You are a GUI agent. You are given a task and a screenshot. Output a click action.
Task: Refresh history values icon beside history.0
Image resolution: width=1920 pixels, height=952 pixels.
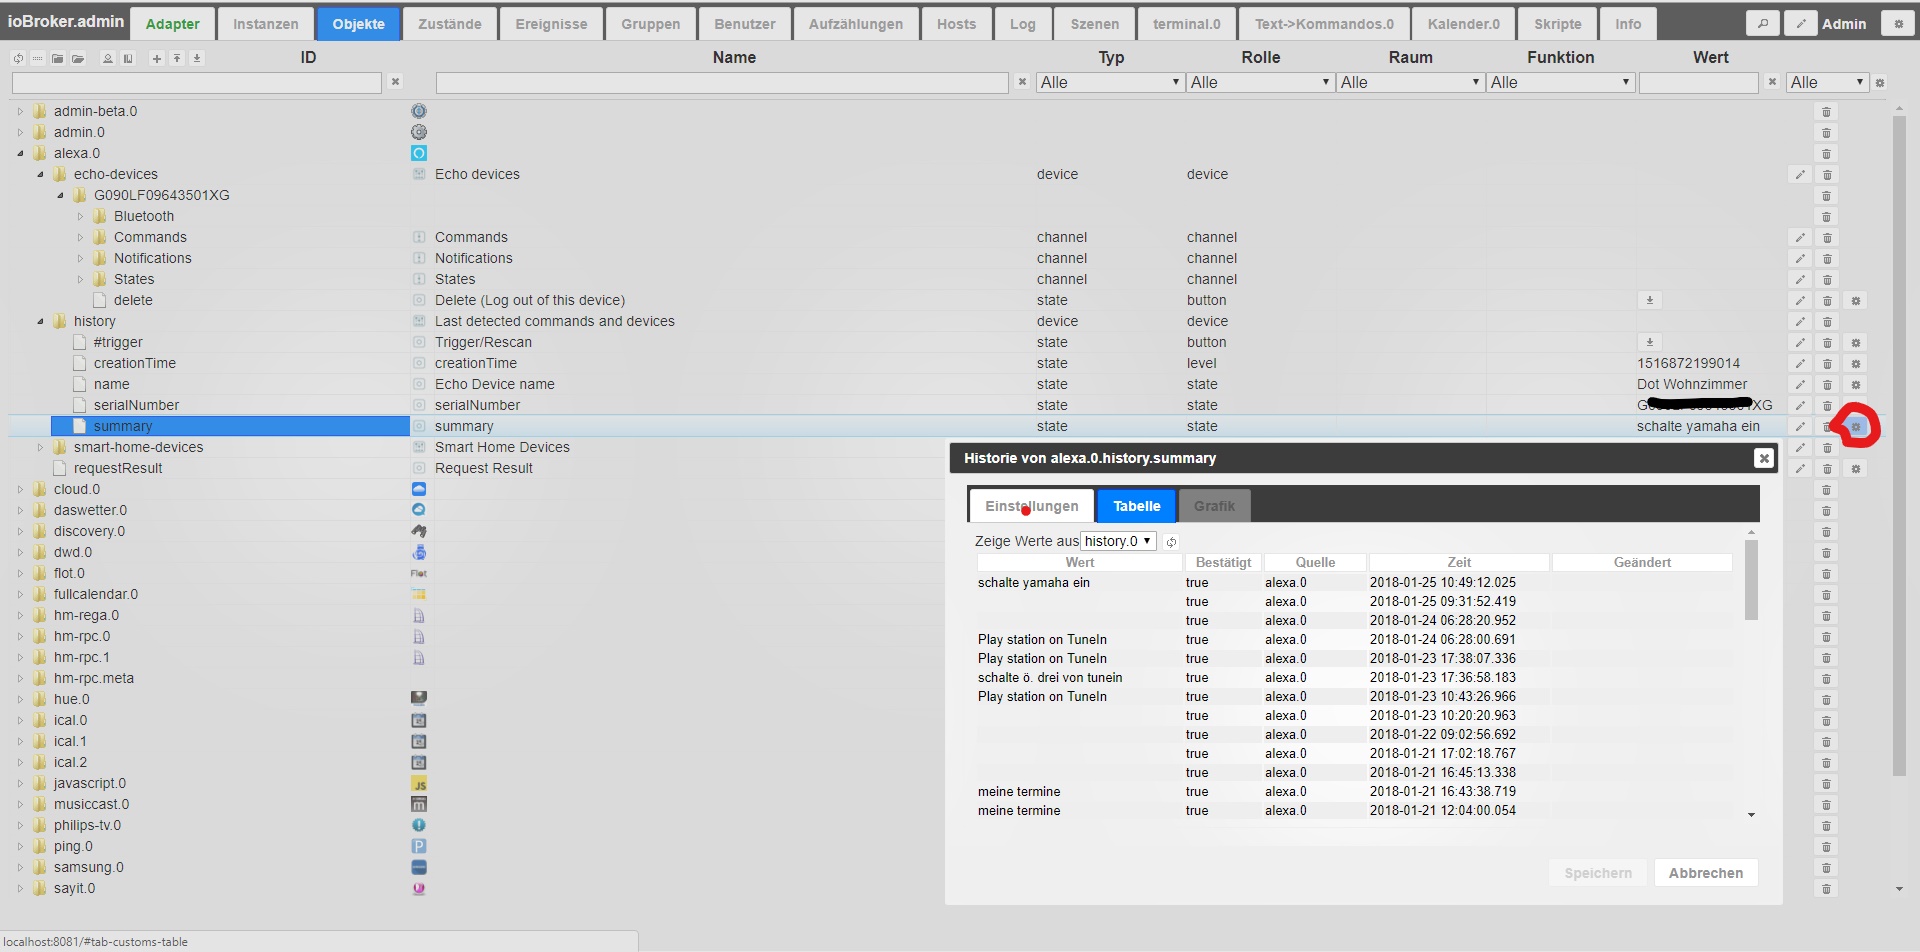[x=1171, y=542]
